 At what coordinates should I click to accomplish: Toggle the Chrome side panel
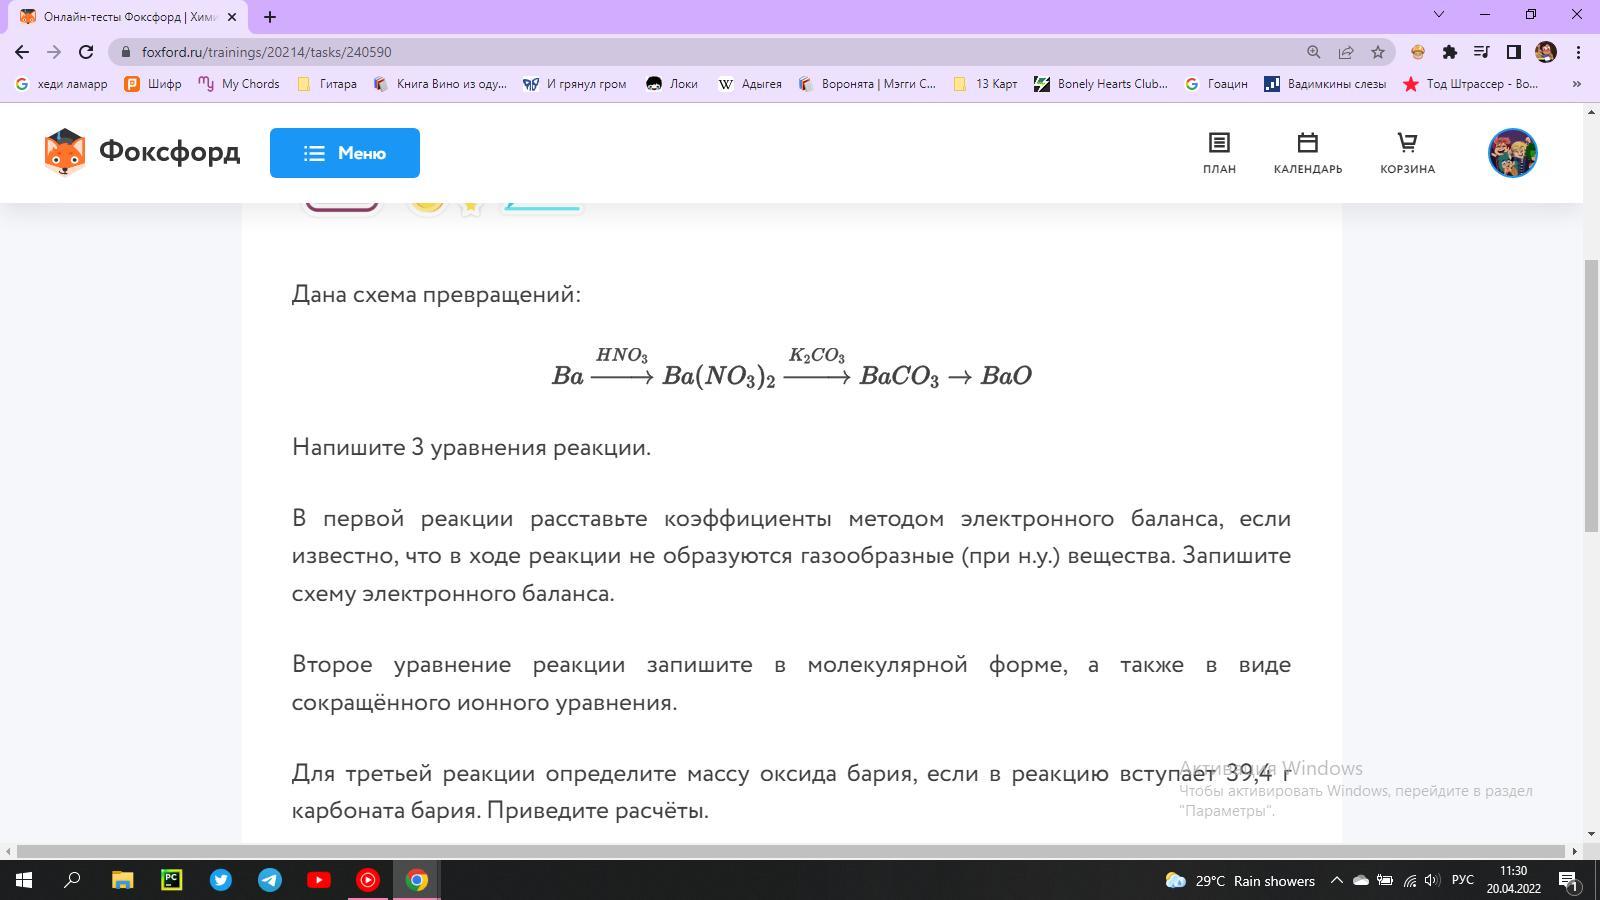click(x=1513, y=52)
